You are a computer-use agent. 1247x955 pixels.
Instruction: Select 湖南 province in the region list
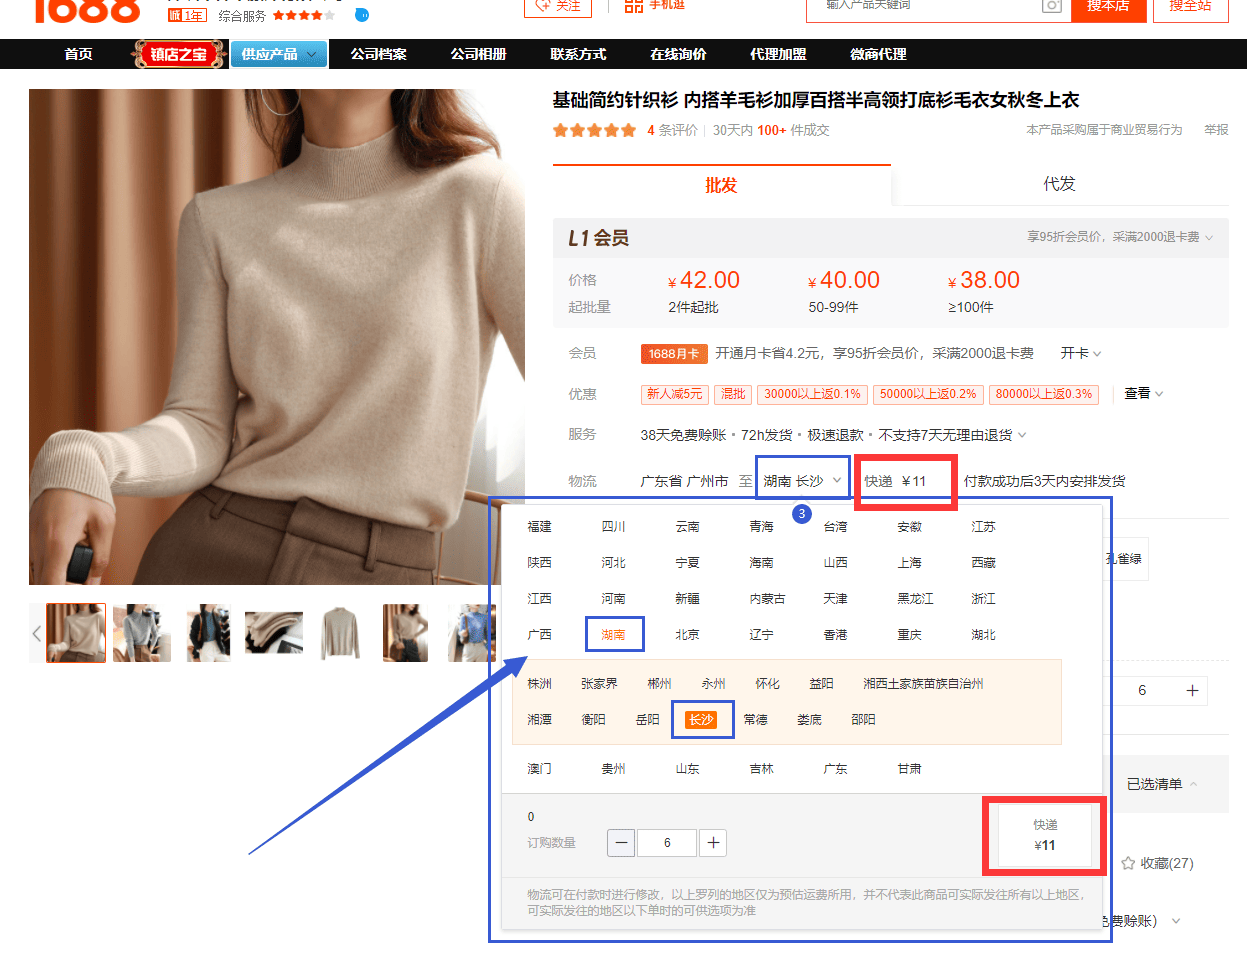(613, 635)
